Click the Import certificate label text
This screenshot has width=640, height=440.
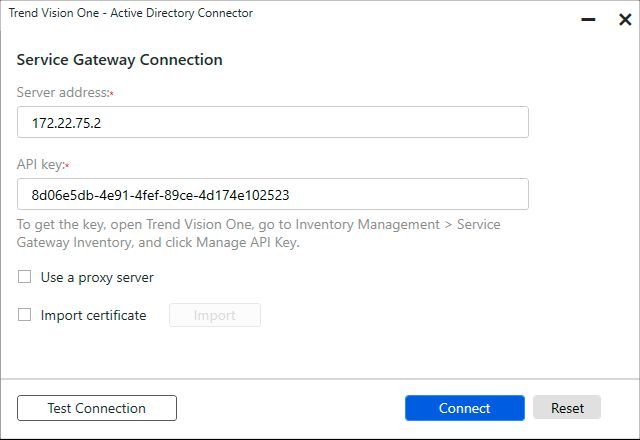point(93,315)
